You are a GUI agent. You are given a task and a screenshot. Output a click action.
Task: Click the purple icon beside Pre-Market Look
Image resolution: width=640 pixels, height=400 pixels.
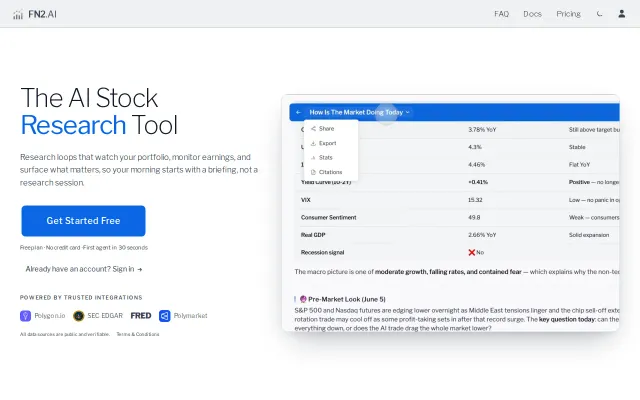[x=303, y=299]
